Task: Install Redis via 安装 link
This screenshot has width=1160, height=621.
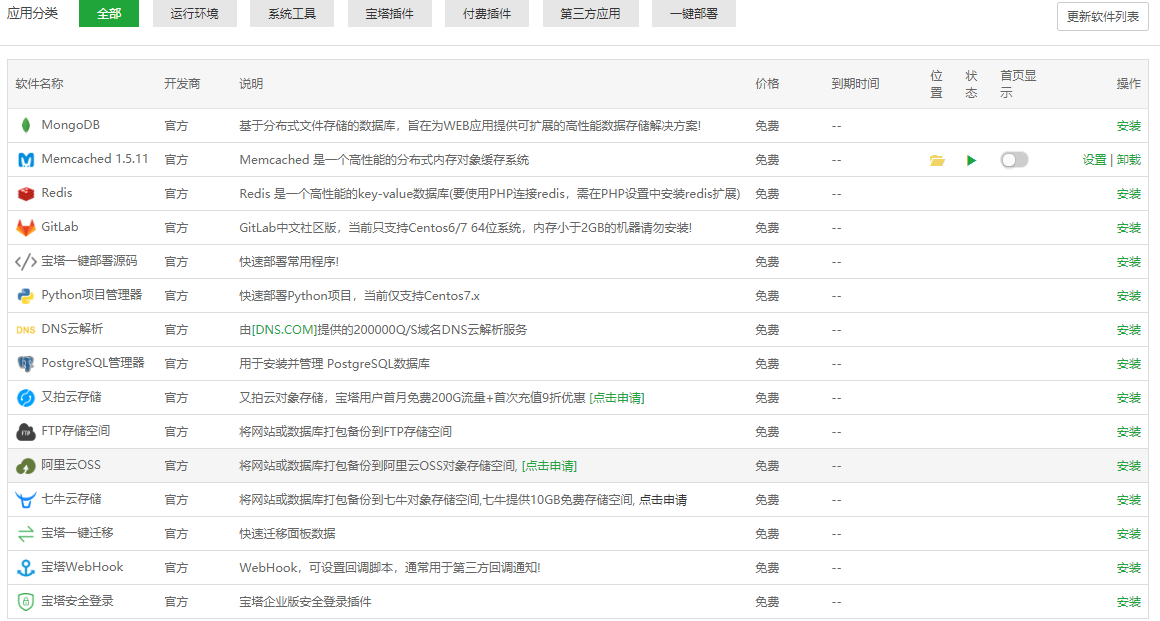Action: 1129,194
